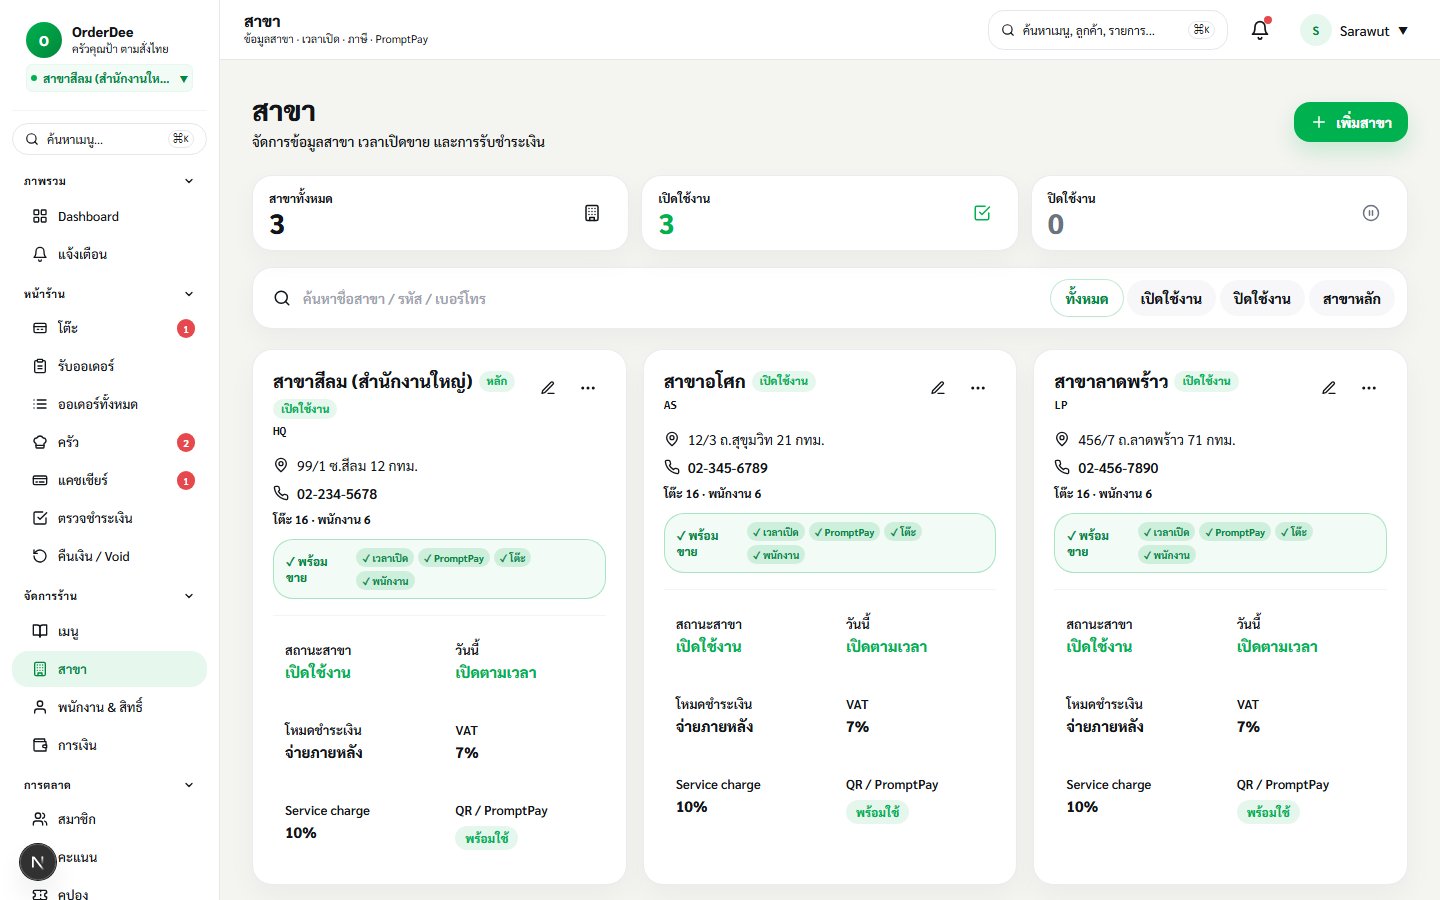Click the branch search input field
This screenshot has height=900, width=1440.
[670, 298]
